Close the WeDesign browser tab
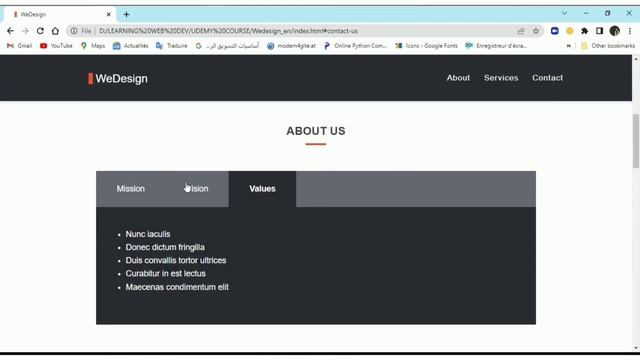This screenshot has width=640, height=360. [x=109, y=14]
